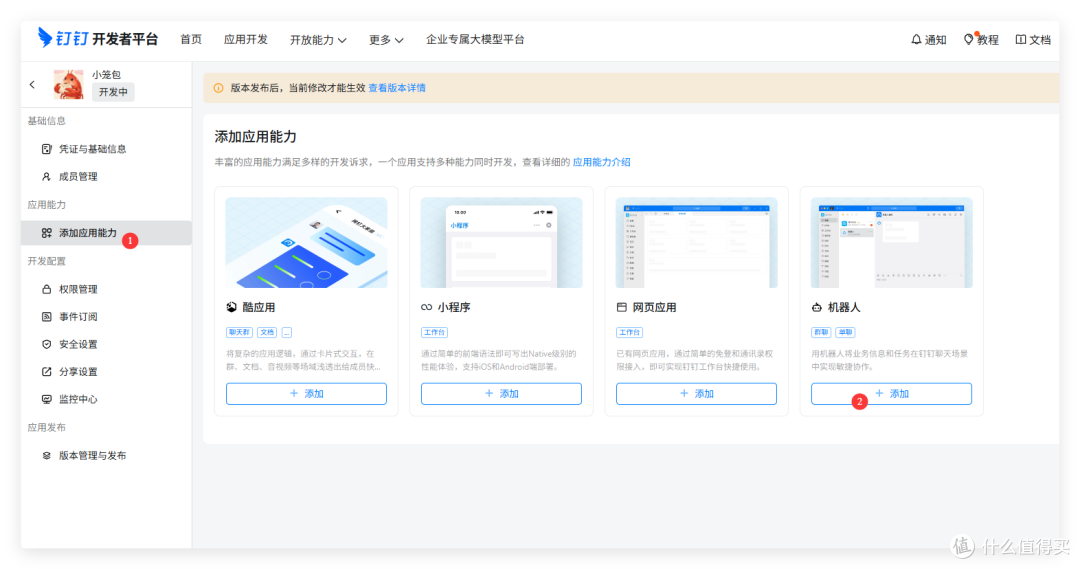Open 通知 in the top bar

tap(928, 40)
